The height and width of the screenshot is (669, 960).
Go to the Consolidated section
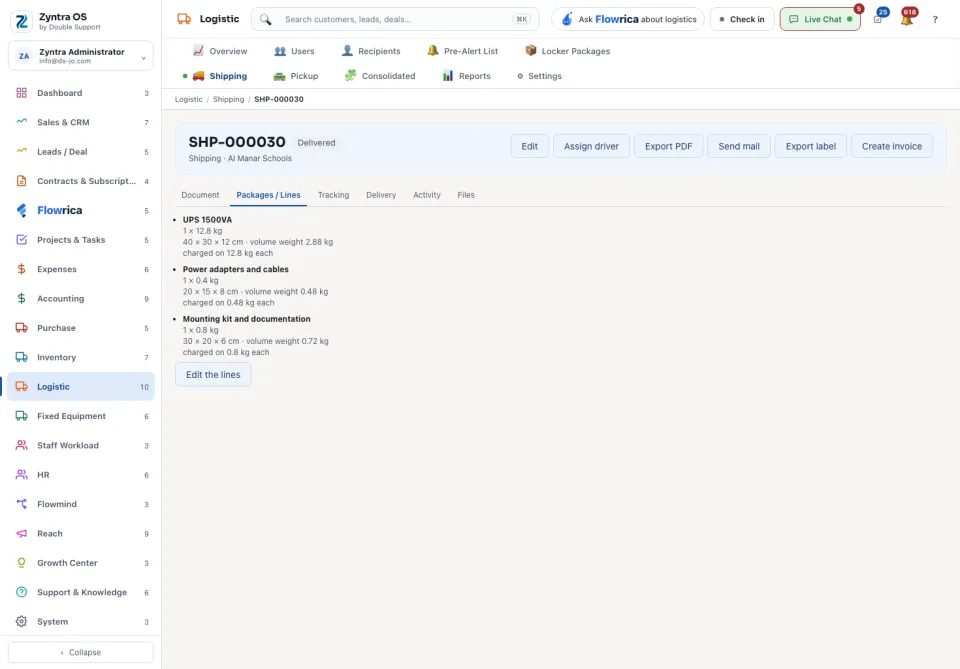point(380,76)
